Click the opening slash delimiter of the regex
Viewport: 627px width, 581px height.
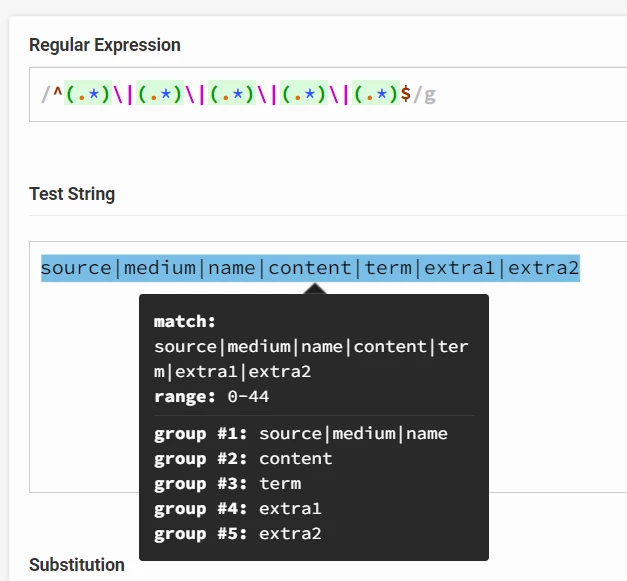tap(46, 95)
